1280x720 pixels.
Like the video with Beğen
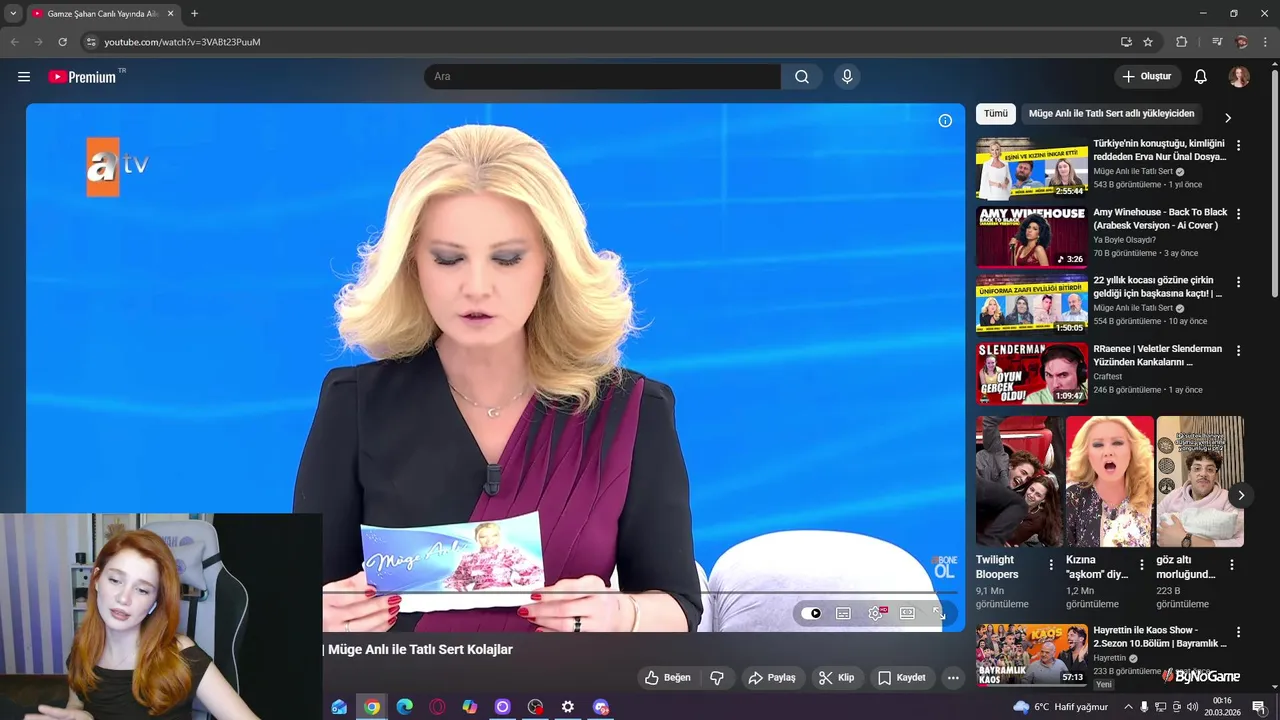(x=668, y=678)
